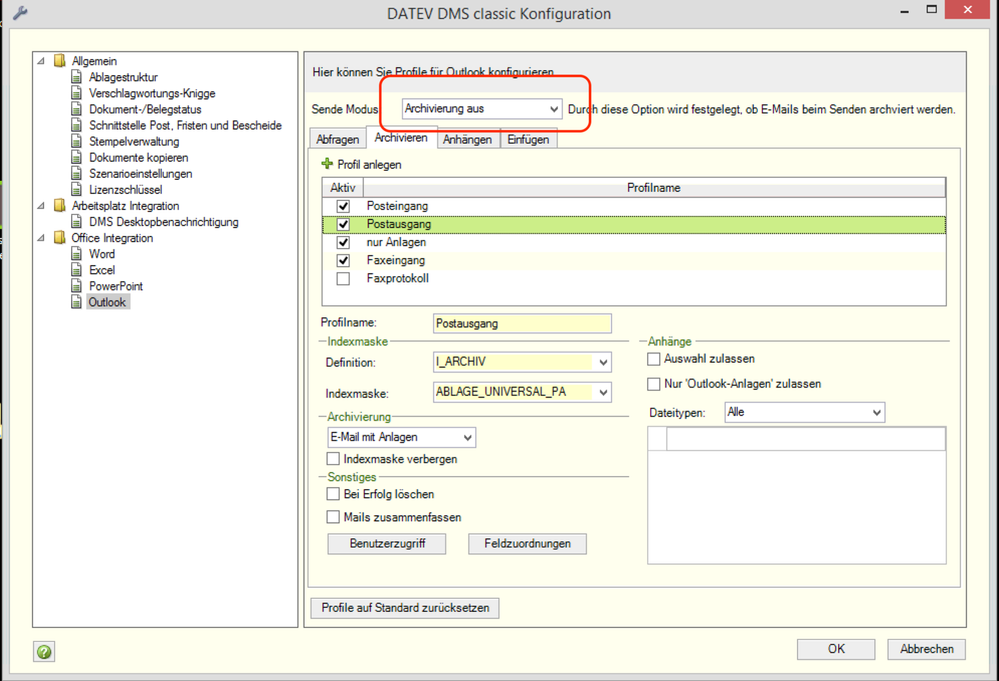Viewport: 999px width, 681px height.
Task: Switch to the Abfragen tab
Action: click(338, 139)
